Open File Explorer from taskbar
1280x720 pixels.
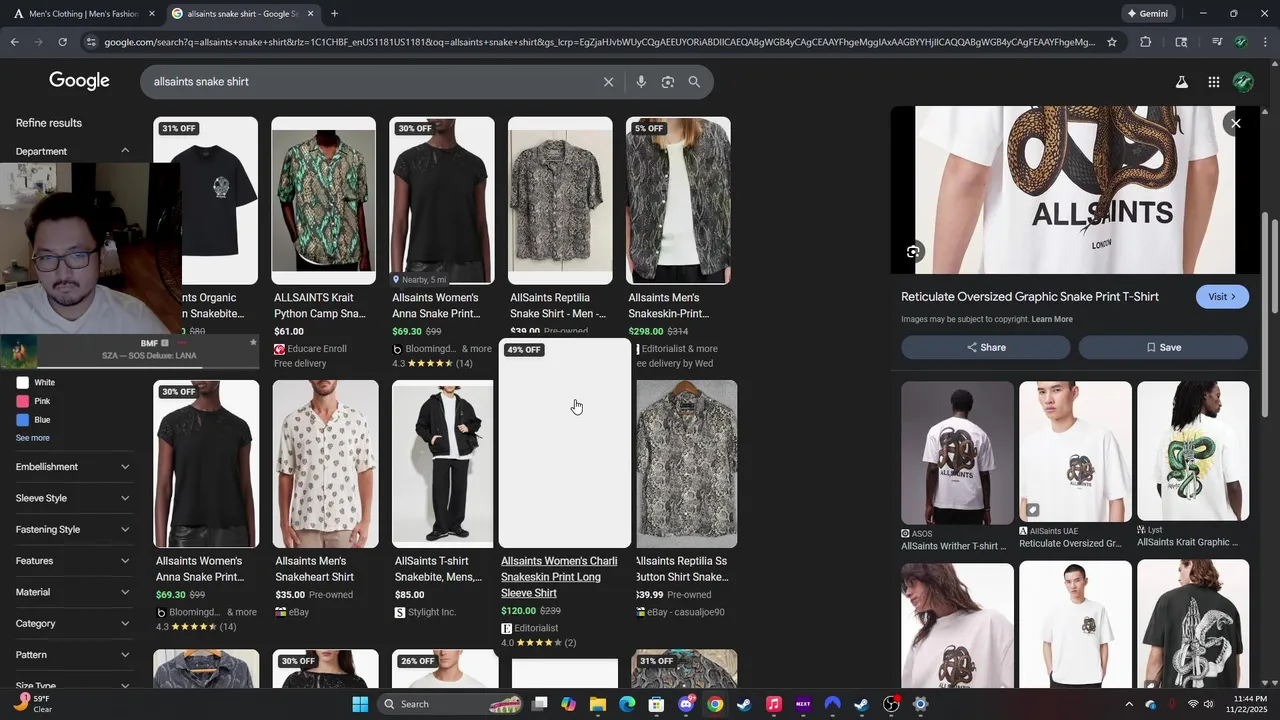[x=597, y=704]
